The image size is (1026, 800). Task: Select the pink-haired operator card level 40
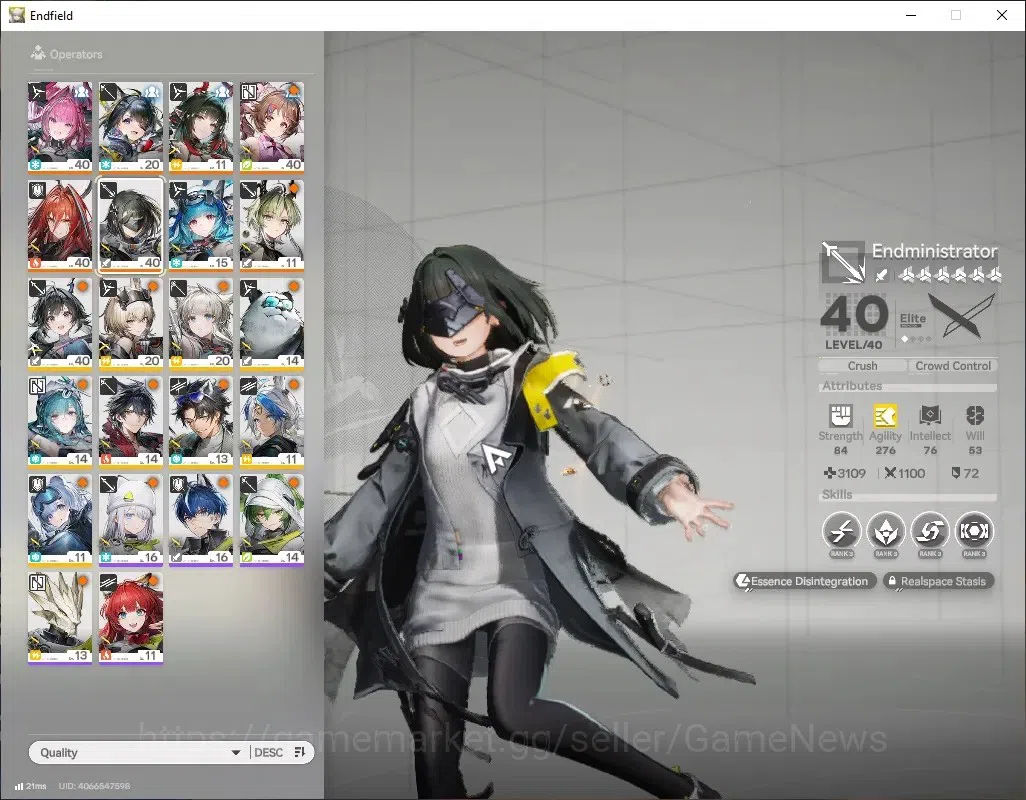(60, 127)
